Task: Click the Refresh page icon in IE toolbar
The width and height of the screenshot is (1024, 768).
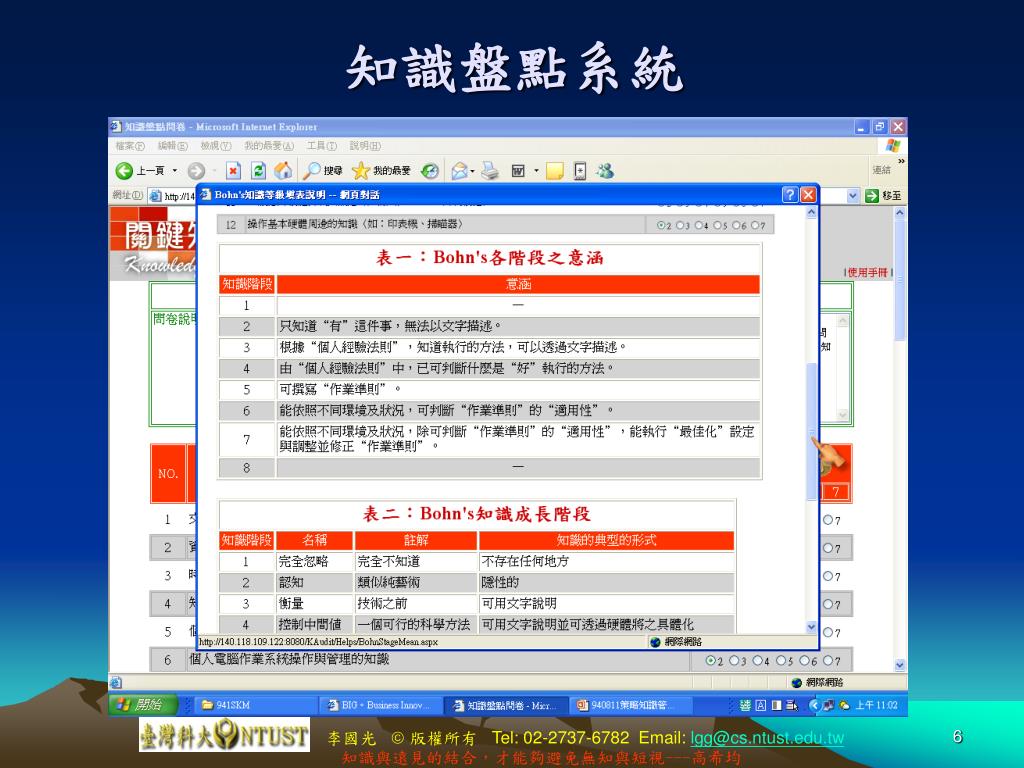Action: tap(259, 171)
